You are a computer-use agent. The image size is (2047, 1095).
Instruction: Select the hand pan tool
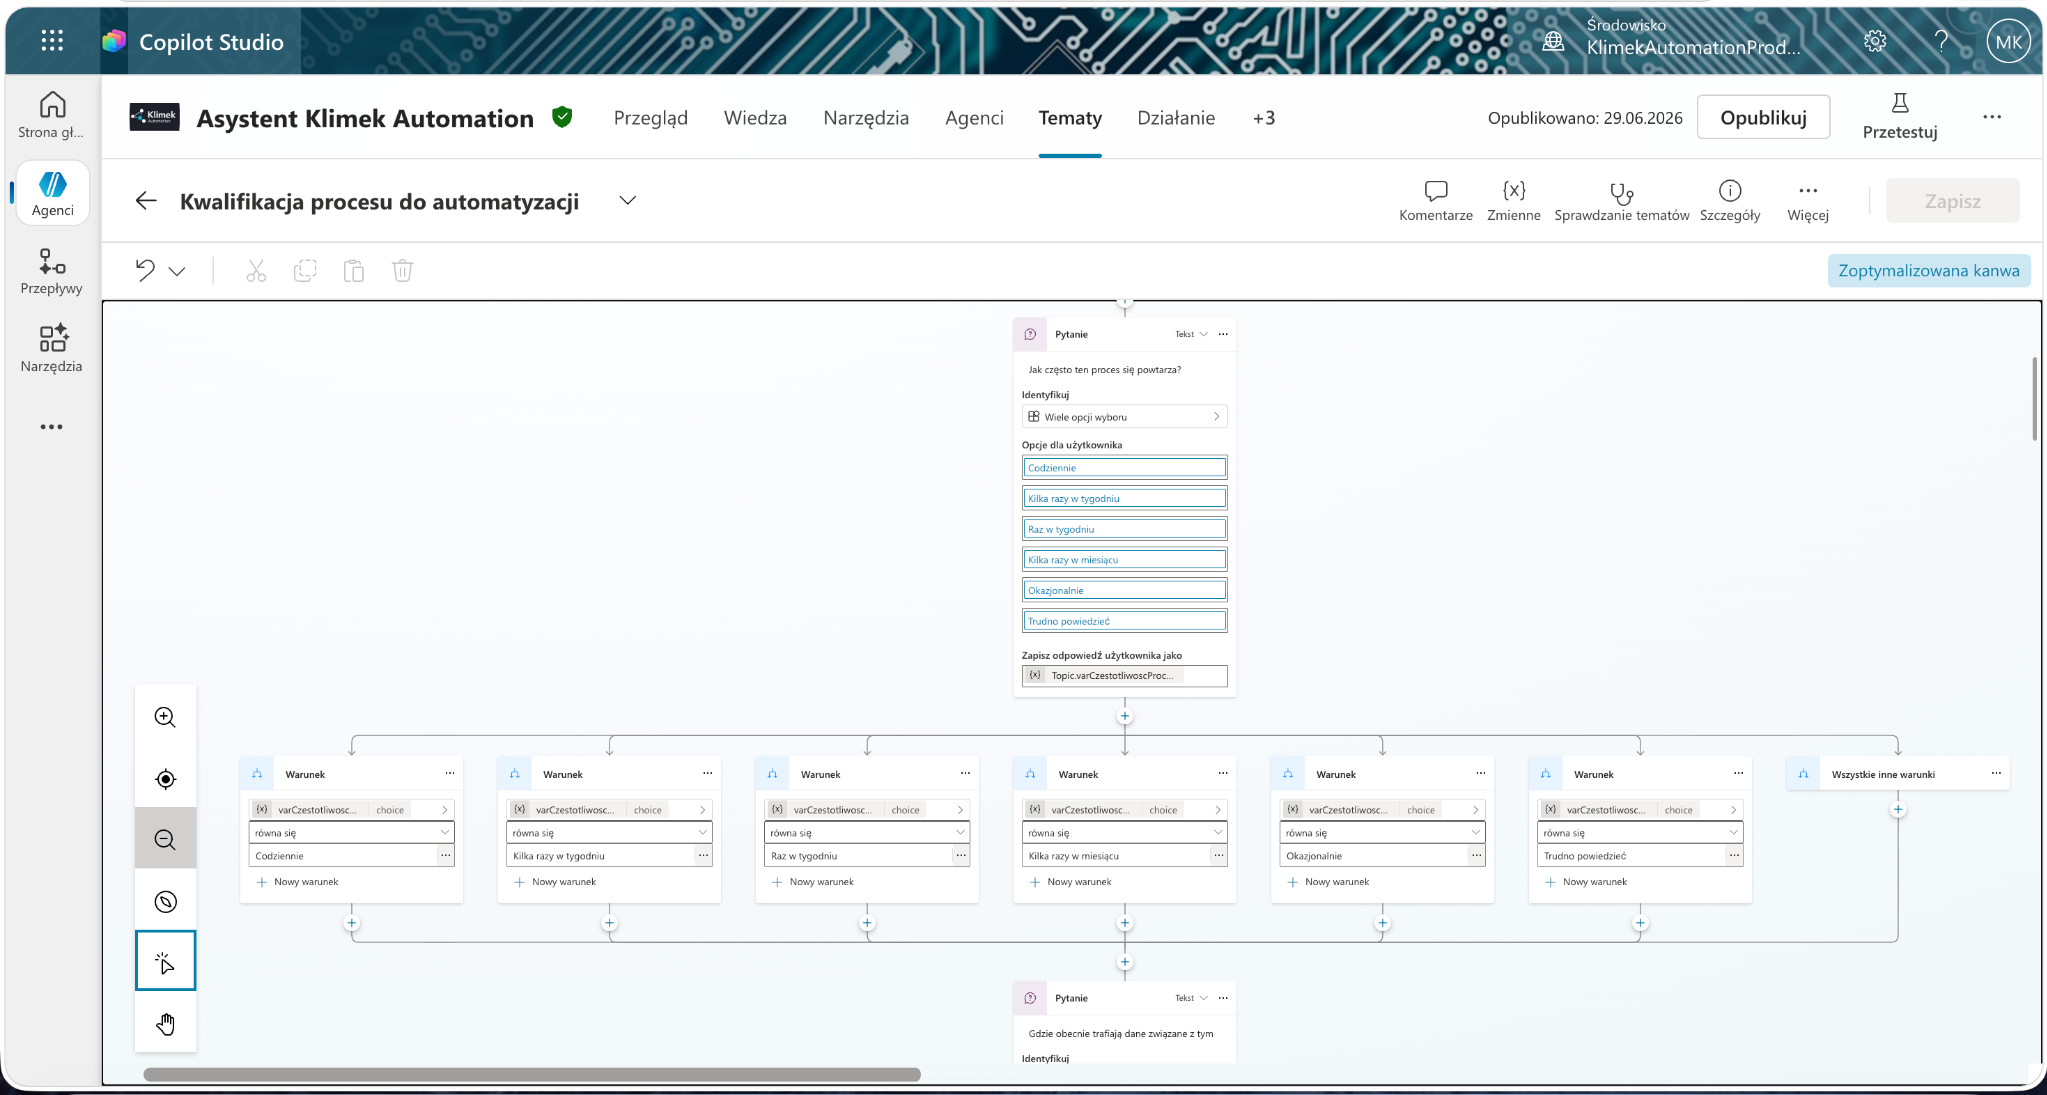[x=166, y=1023]
